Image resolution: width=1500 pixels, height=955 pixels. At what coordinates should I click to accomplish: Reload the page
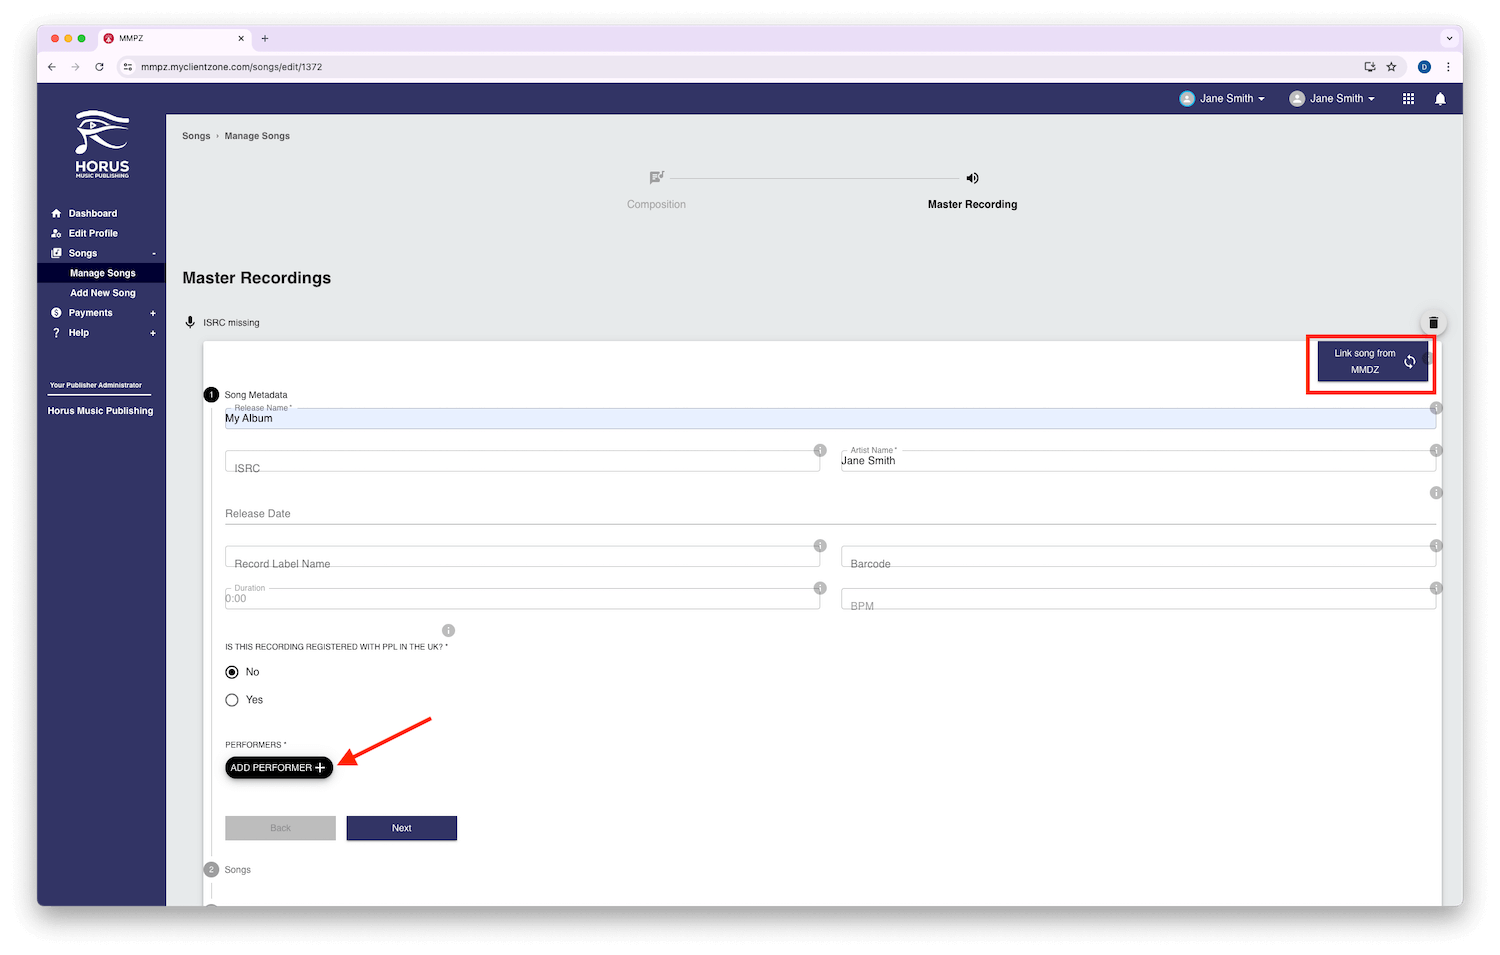[x=99, y=67]
